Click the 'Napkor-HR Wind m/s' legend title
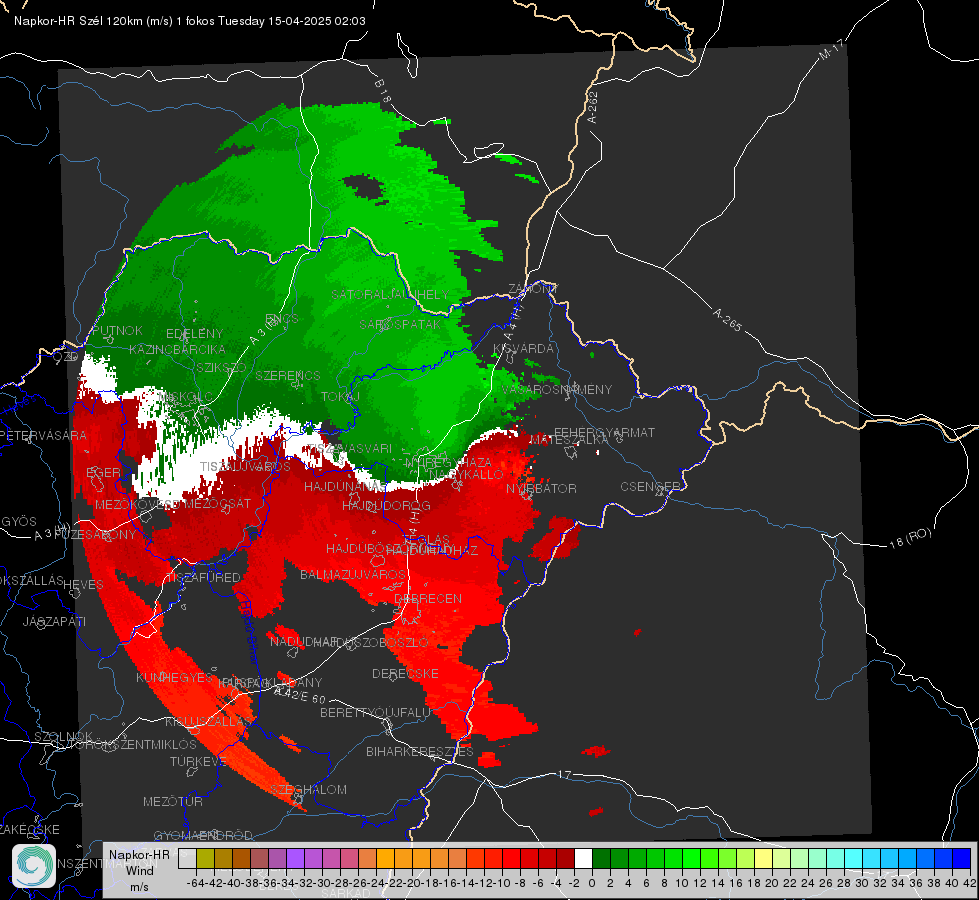 coord(139,871)
